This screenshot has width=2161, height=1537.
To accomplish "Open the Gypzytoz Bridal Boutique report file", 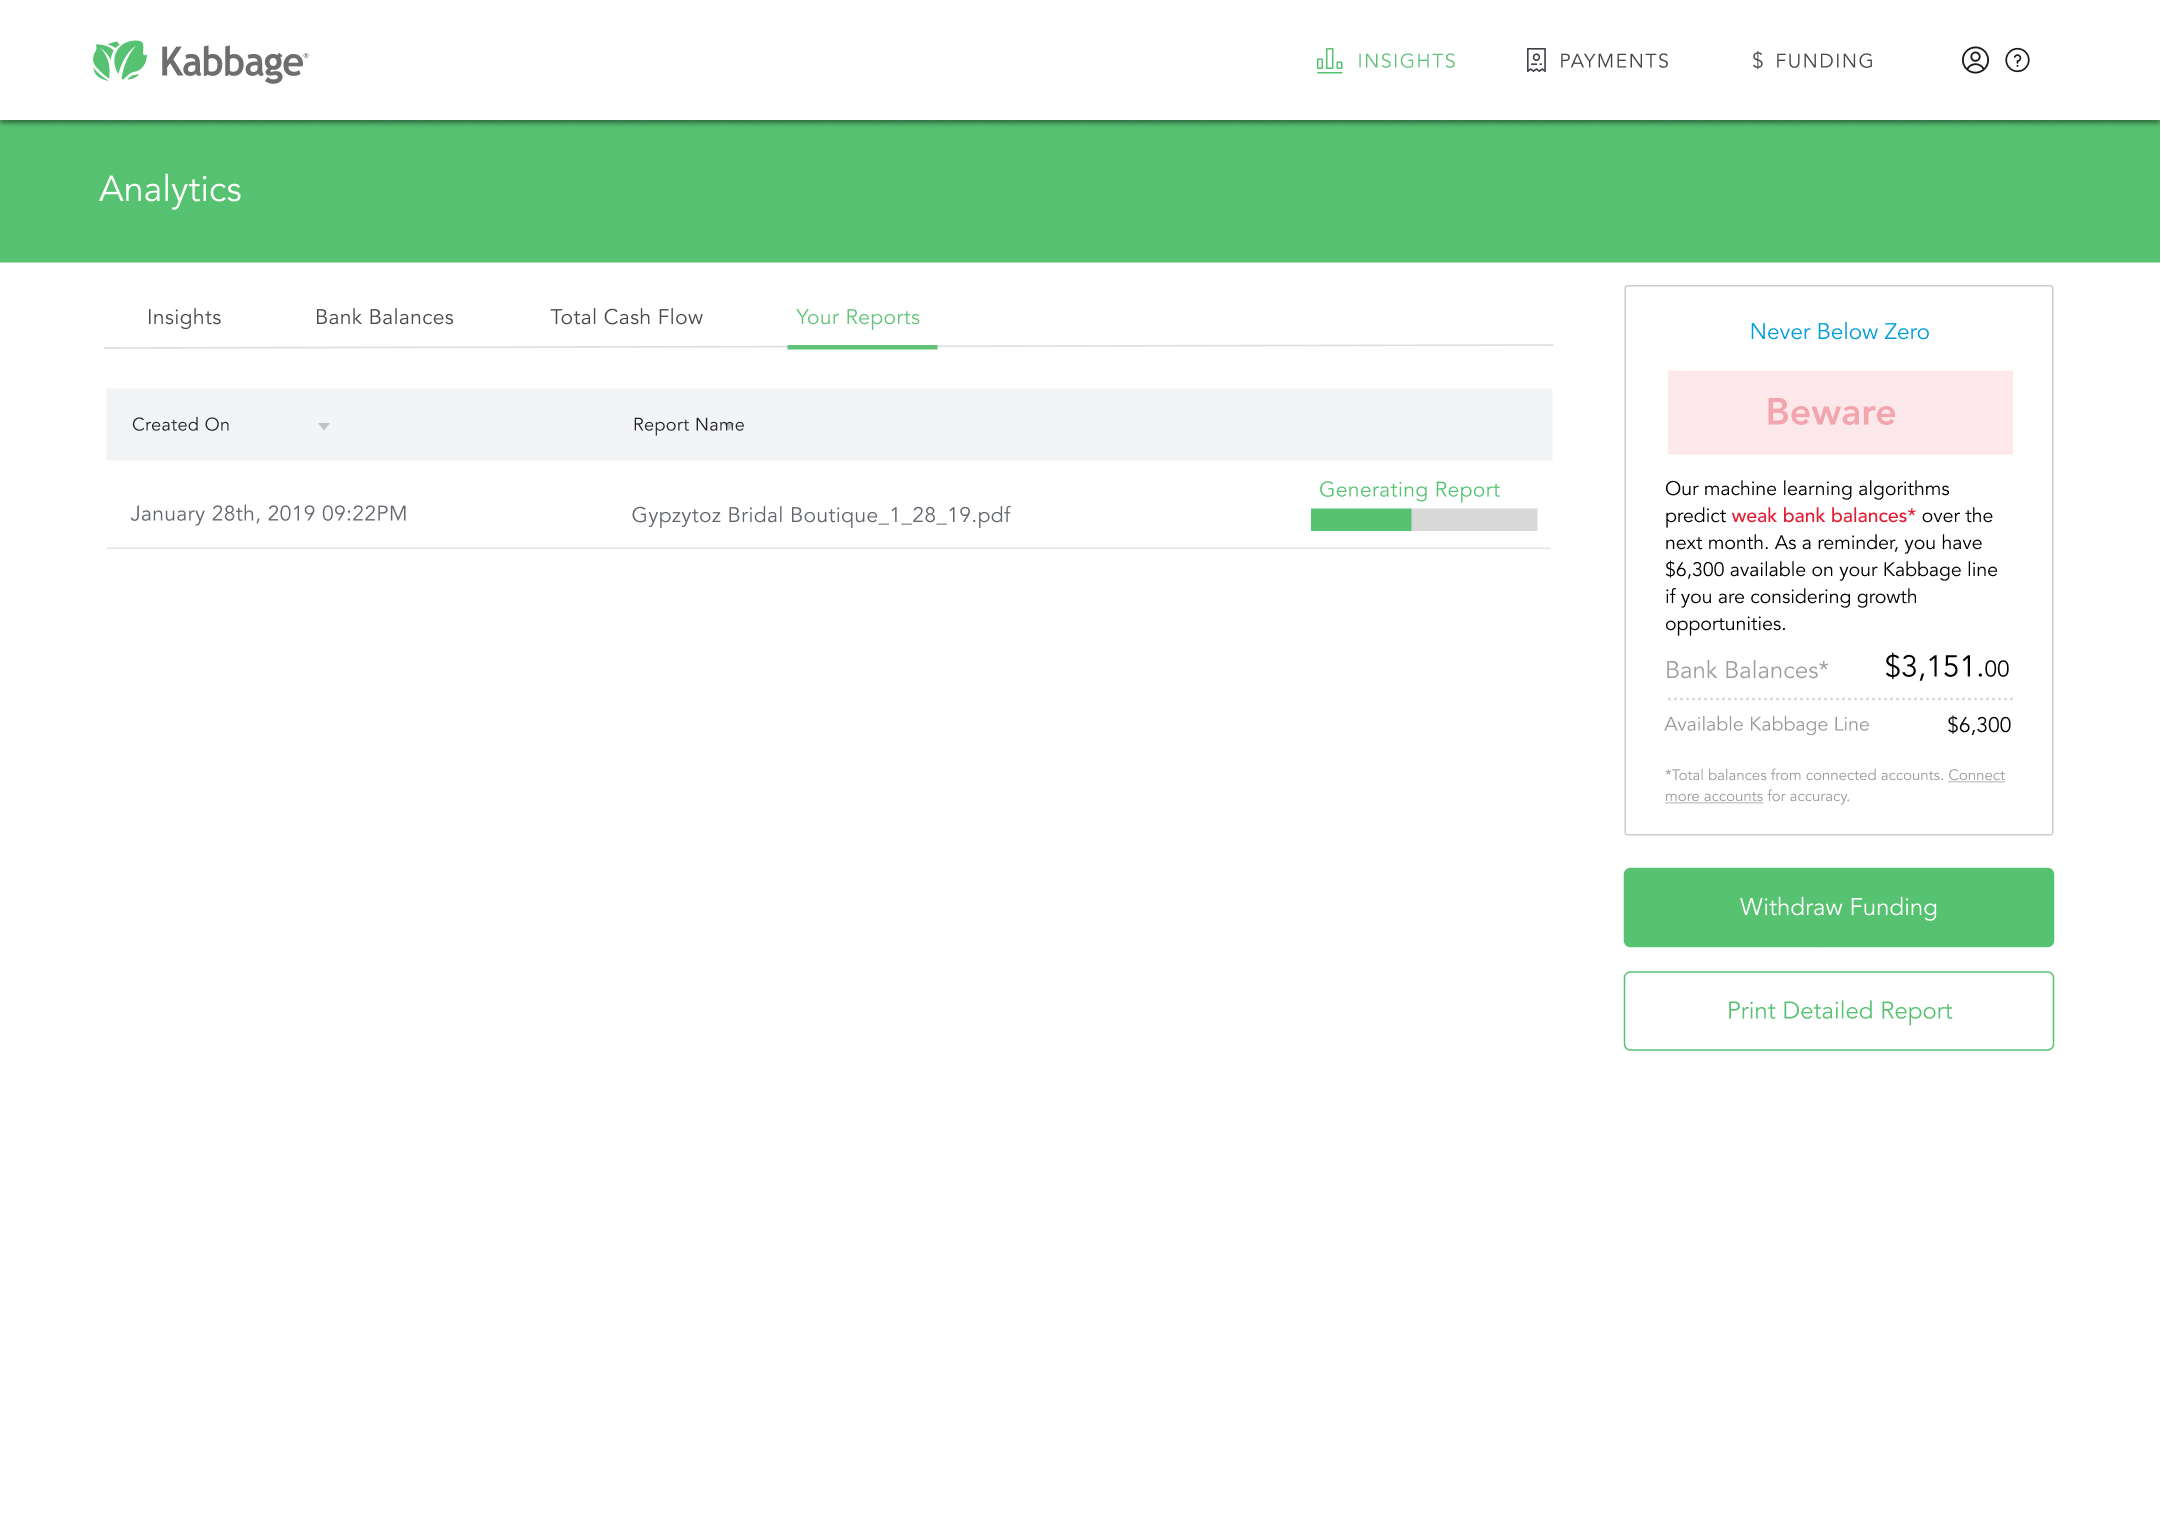I will point(820,515).
